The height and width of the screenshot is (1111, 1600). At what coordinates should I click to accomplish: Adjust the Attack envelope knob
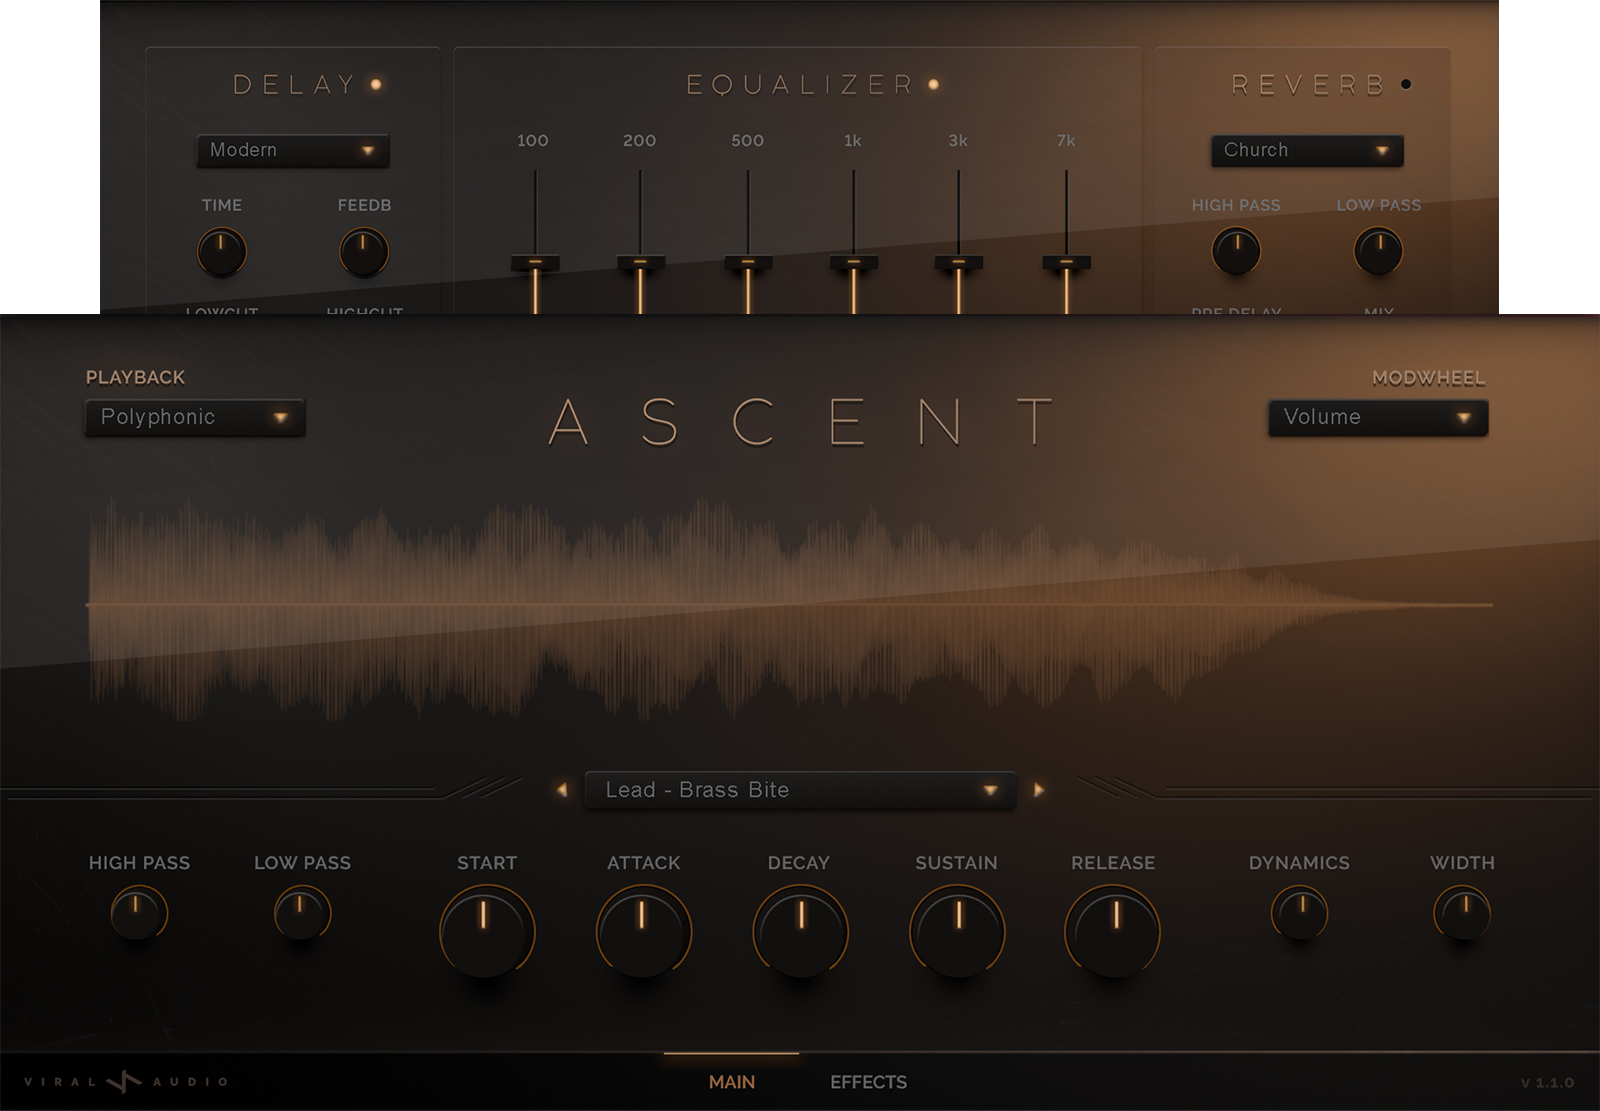644,931
